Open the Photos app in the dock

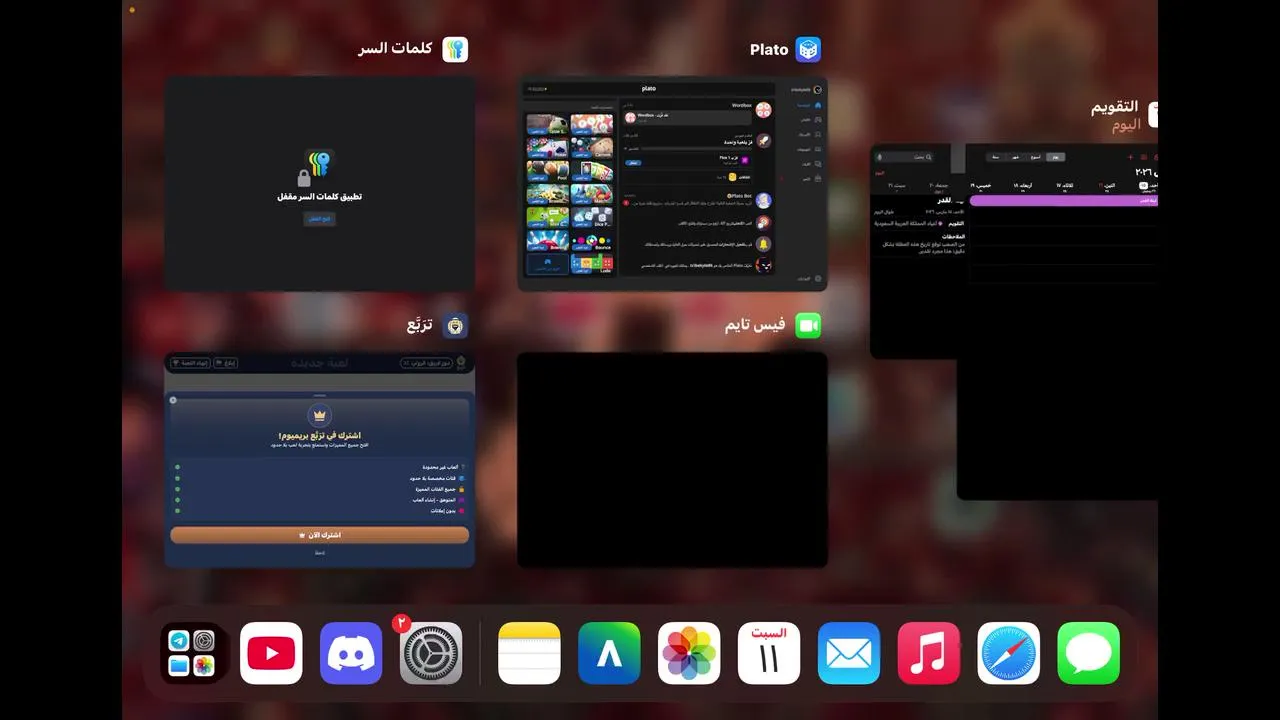pyautogui.click(x=689, y=653)
